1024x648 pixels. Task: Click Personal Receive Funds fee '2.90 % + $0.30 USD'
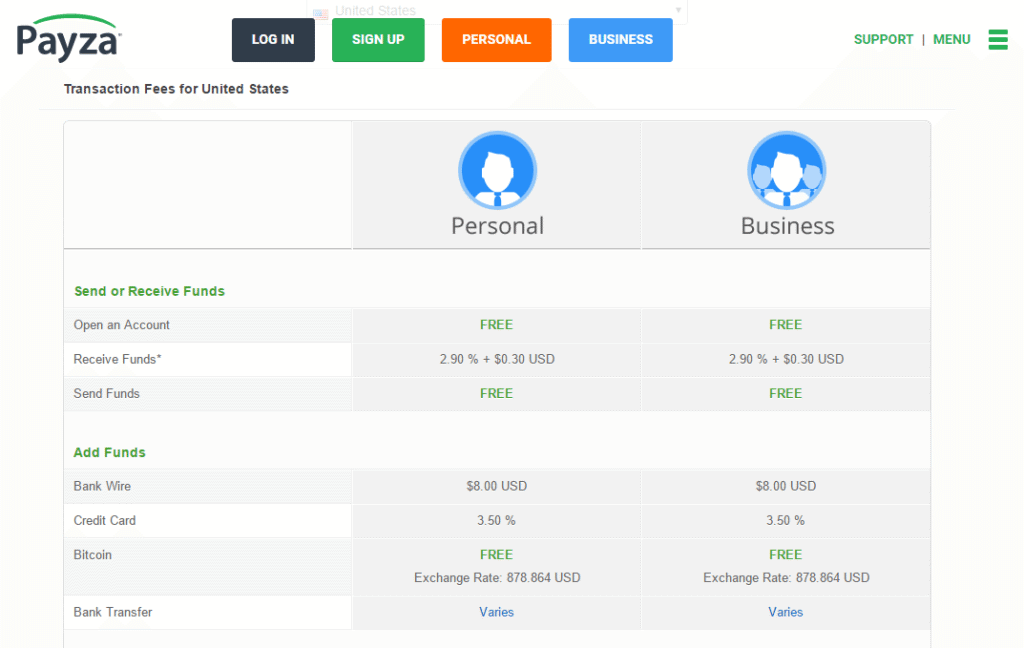click(497, 359)
